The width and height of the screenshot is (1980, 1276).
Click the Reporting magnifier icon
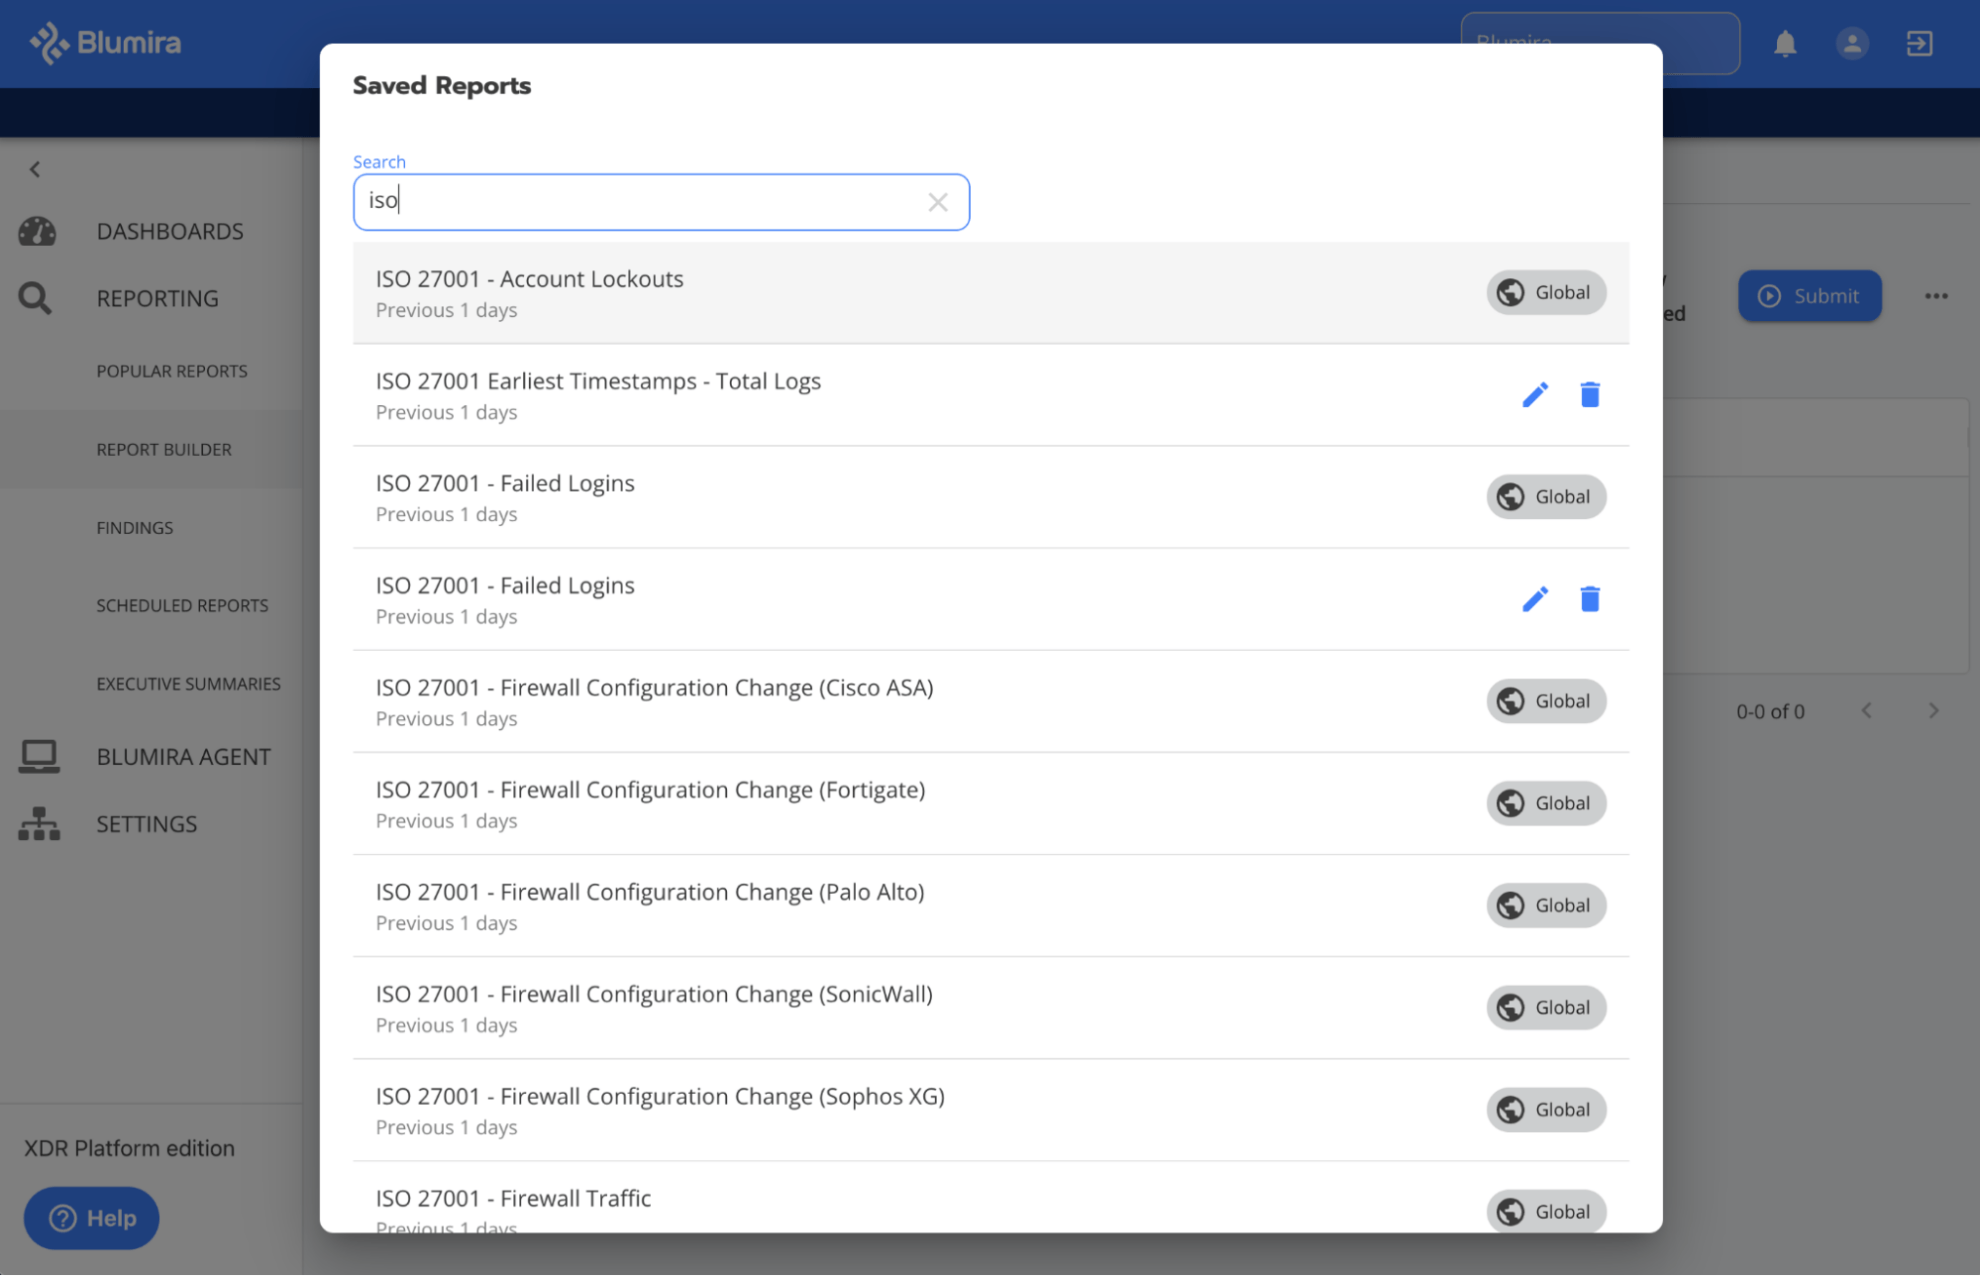pos(35,297)
